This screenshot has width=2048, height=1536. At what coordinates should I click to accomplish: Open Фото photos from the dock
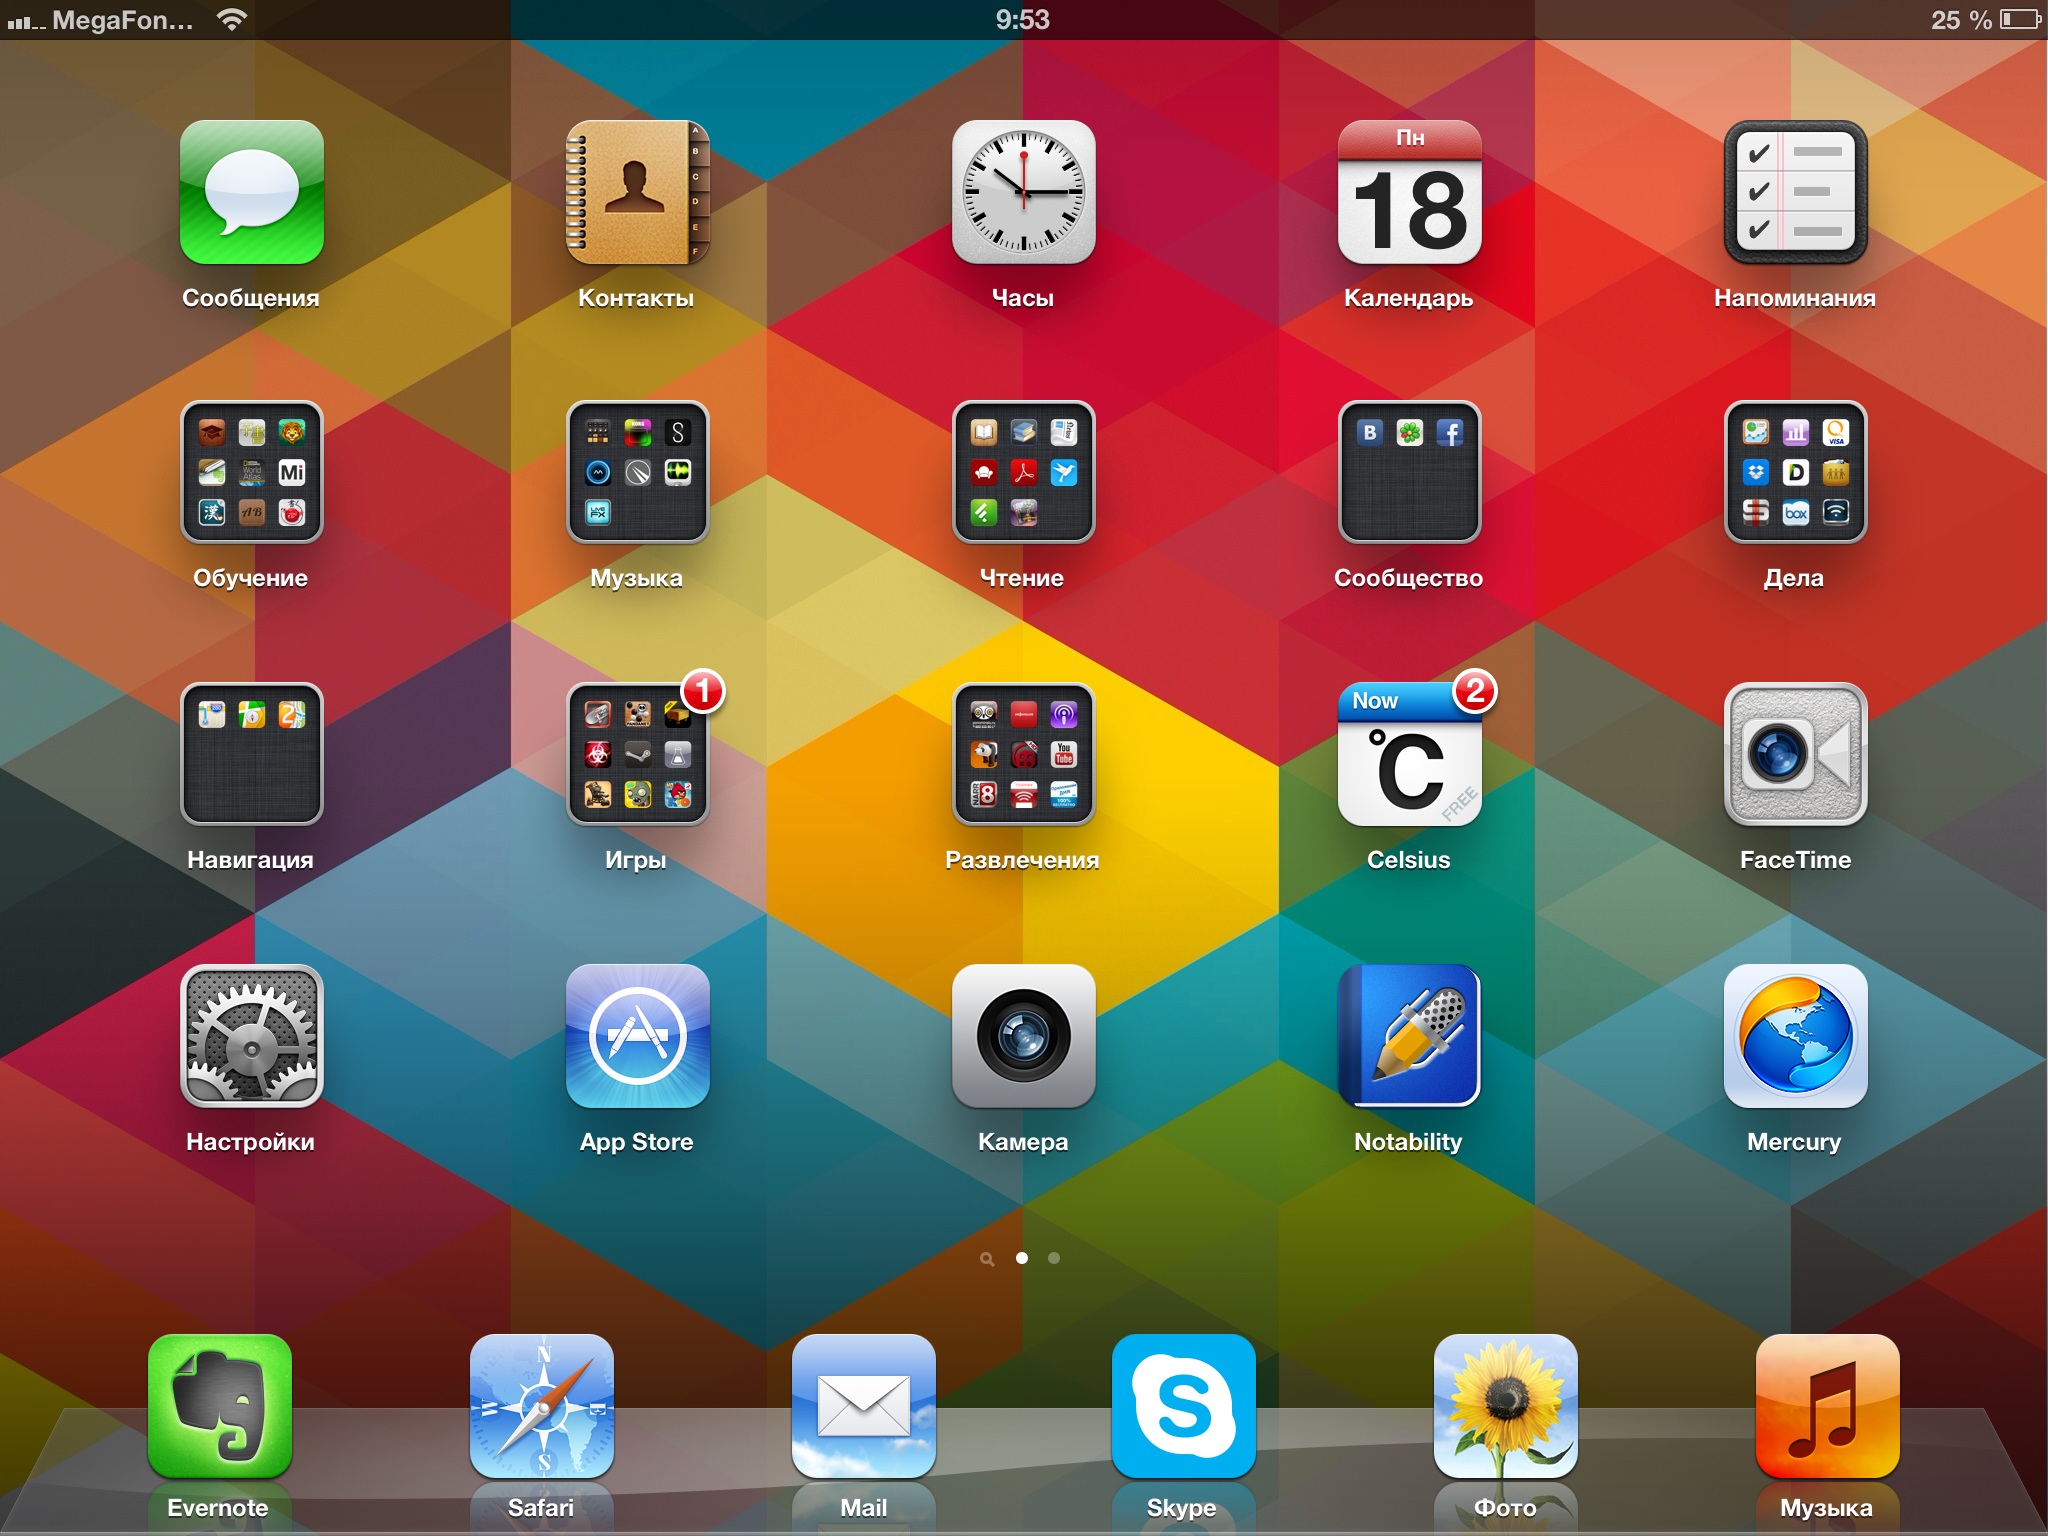pyautogui.click(x=1506, y=1406)
